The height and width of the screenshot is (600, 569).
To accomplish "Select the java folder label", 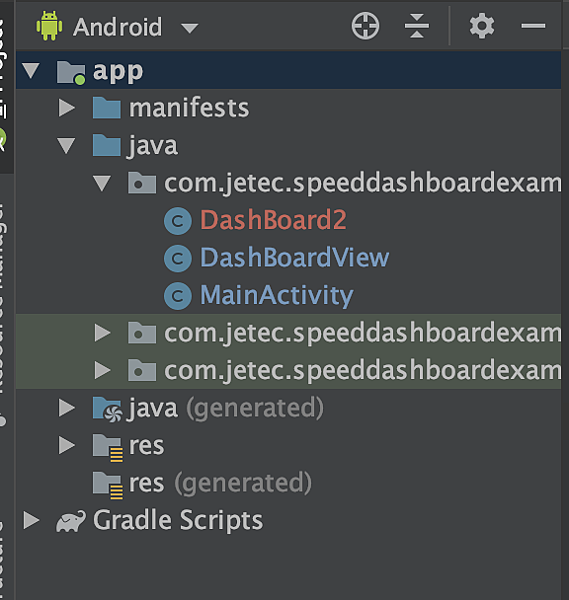I will pyautogui.click(x=153, y=146).
